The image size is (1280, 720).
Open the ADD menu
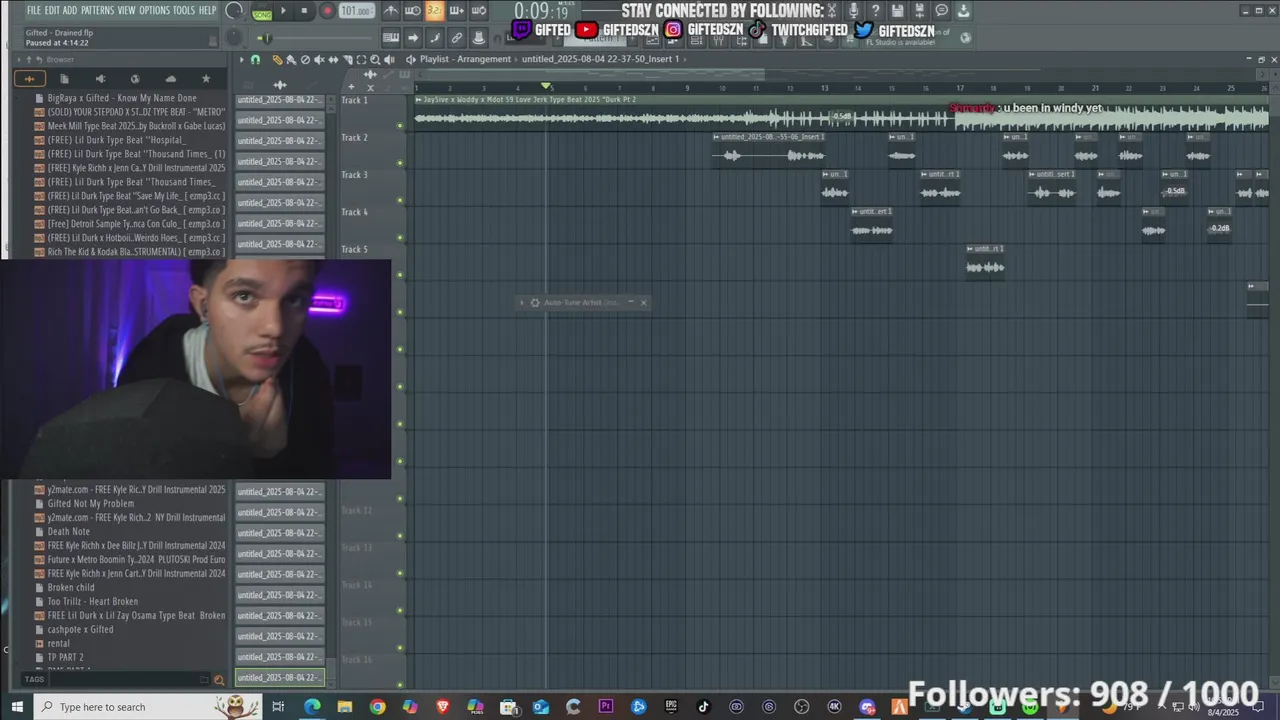click(x=70, y=10)
